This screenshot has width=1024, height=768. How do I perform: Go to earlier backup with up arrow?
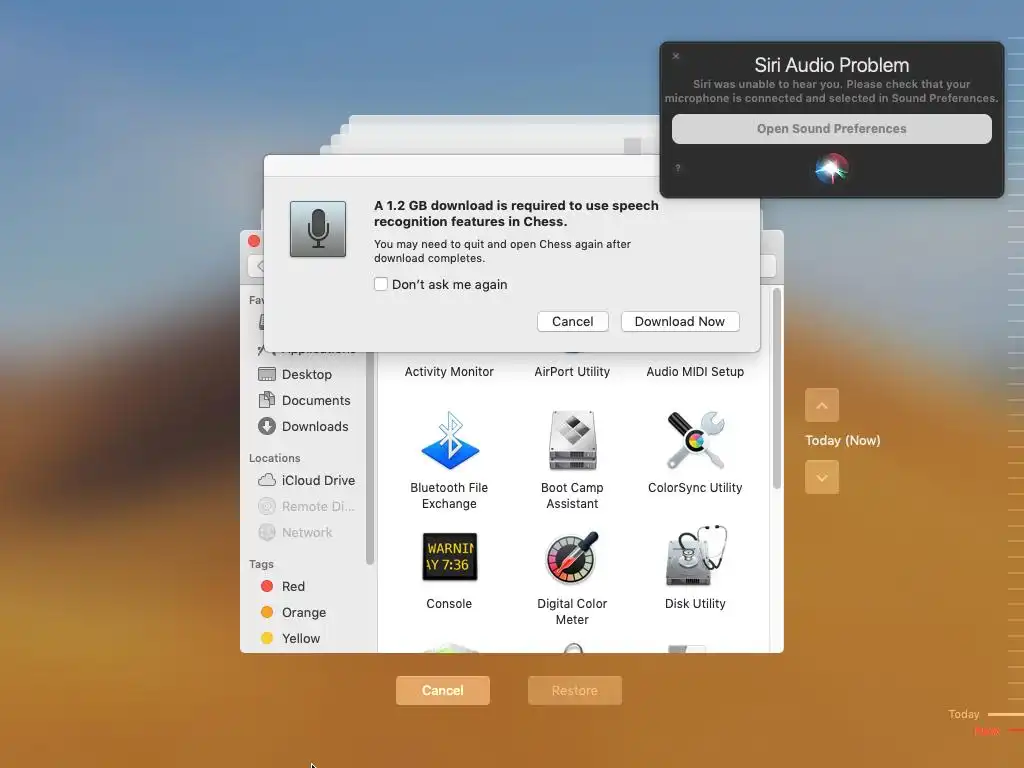click(822, 406)
